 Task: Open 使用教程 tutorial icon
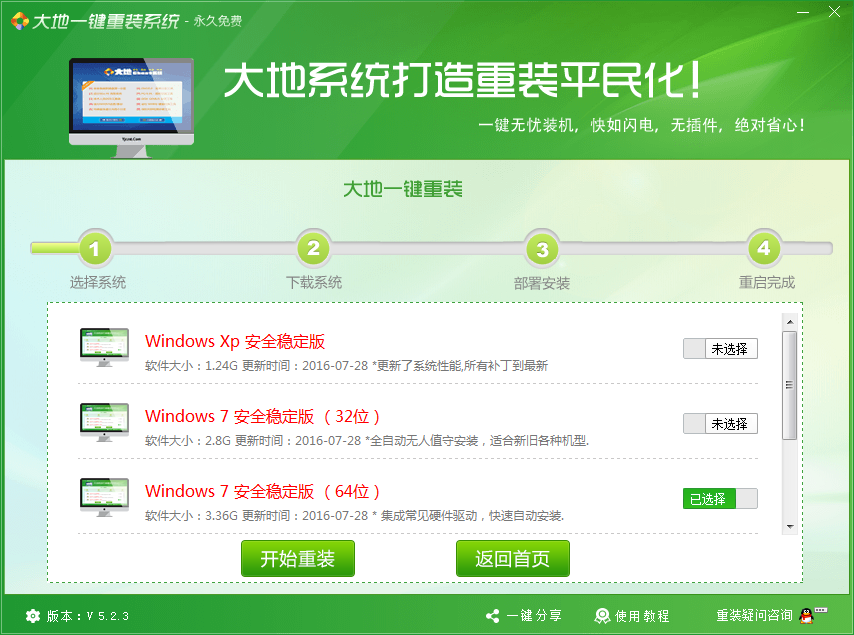[602, 616]
